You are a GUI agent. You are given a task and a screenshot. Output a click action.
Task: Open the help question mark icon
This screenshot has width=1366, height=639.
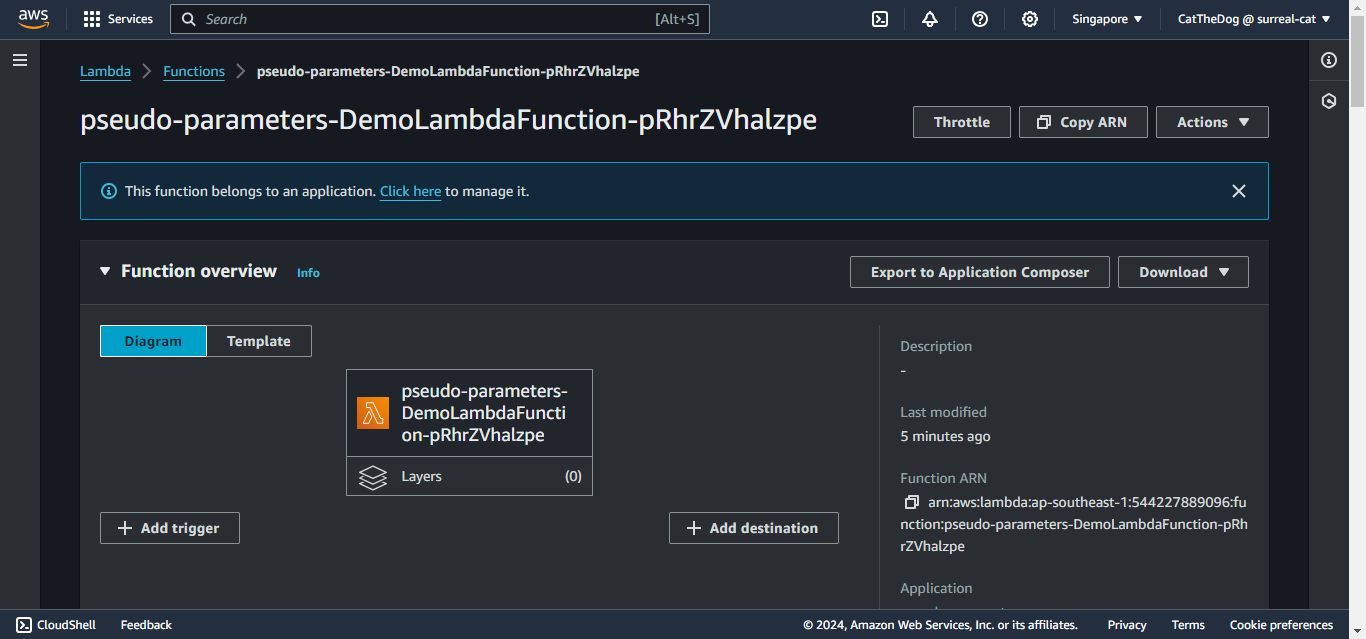click(x=980, y=19)
